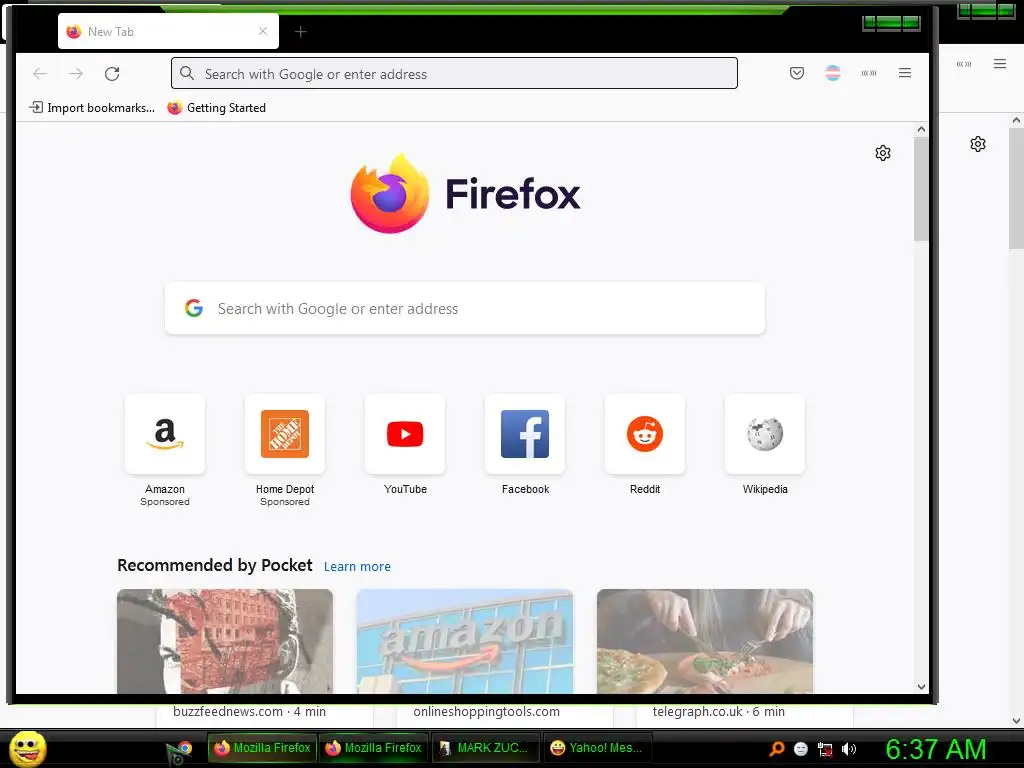Click scroll-down arrow in the background window scrollbar
The height and width of the screenshot is (768, 1024).
pyautogui.click(x=1016, y=721)
